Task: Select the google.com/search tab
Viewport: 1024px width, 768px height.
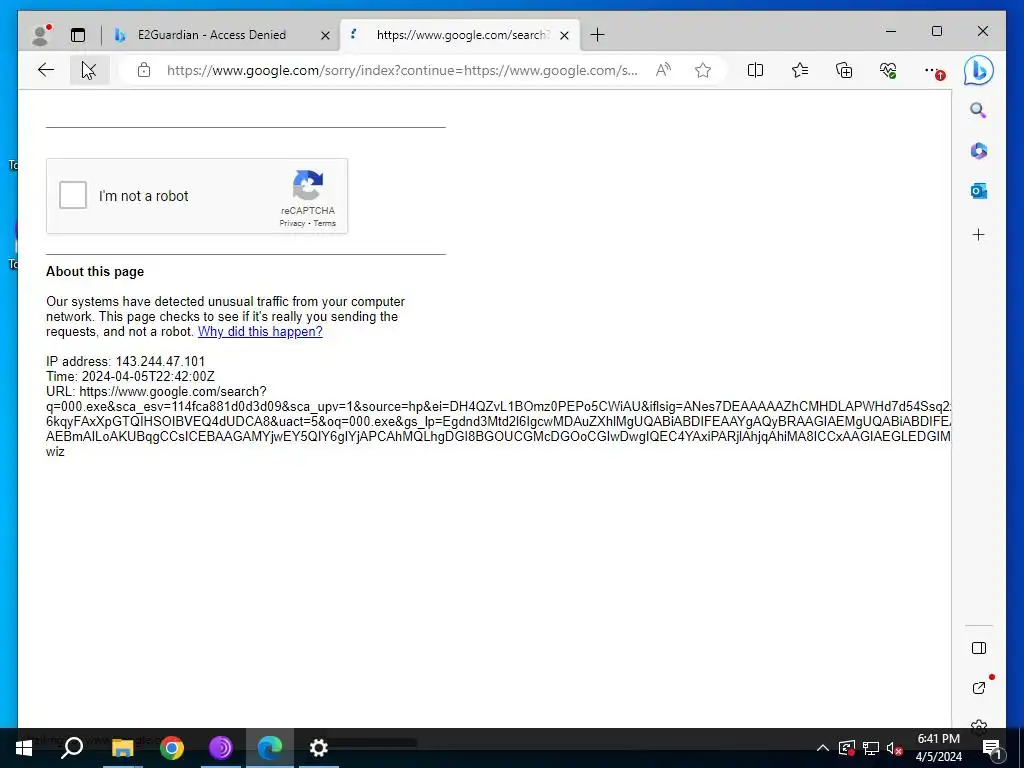Action: pyautogui.click(x=462, y=35)
